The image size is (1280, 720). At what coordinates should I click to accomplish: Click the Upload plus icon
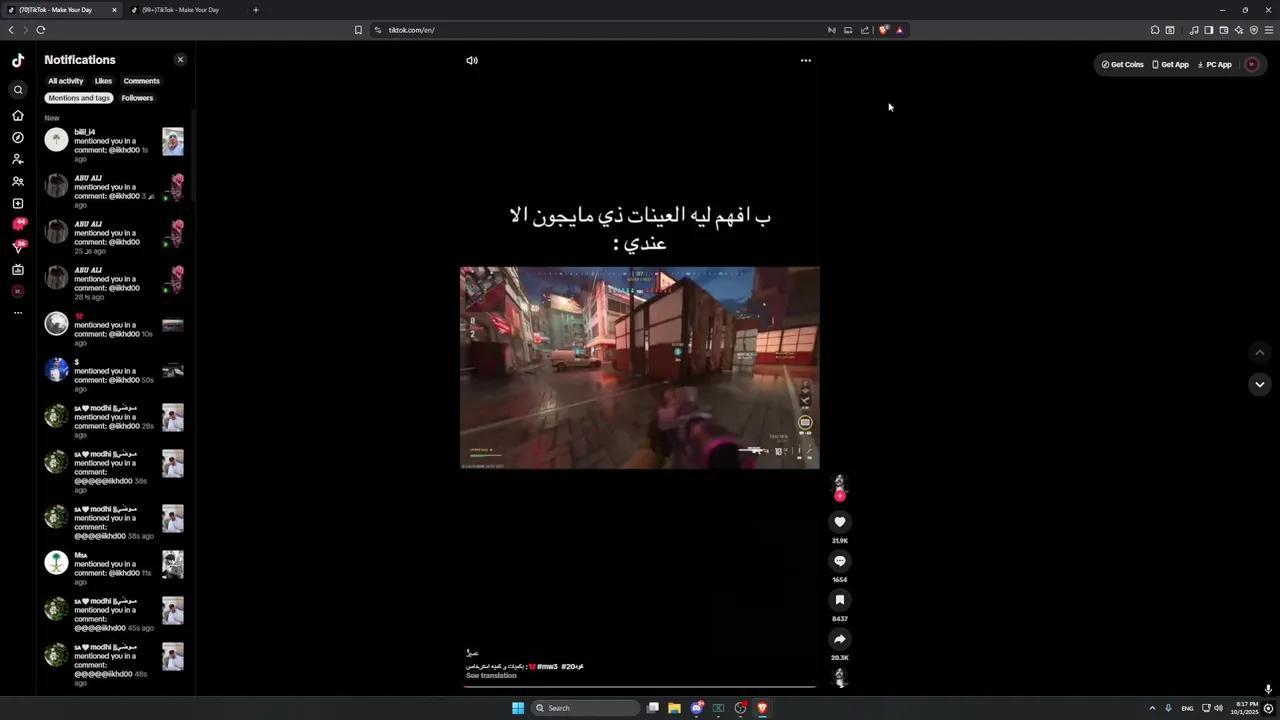click(x=18, y=203)
